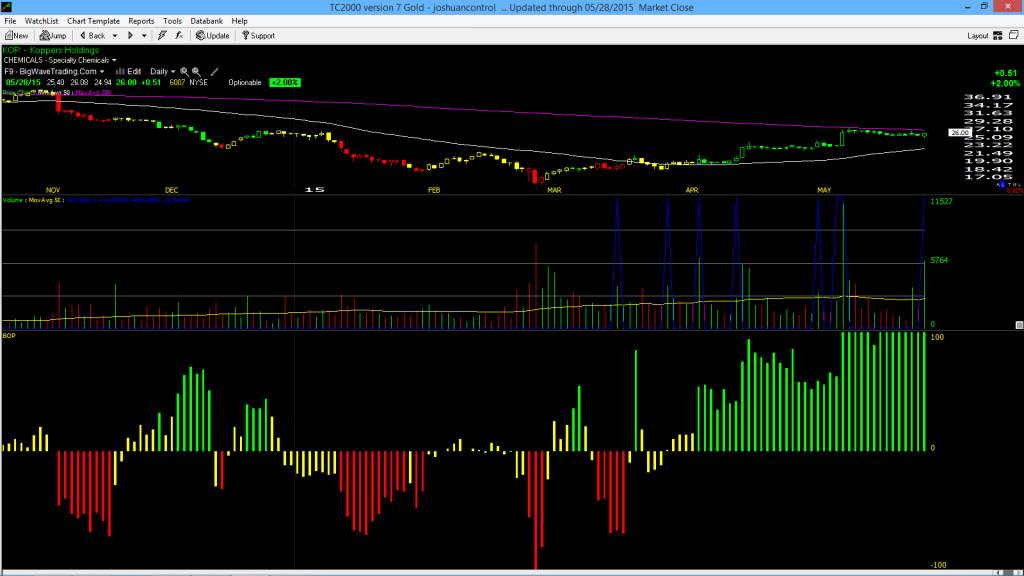This screenshot has width=1024, height=576.
Task: Open the Chart Template menu
Action: point(93,21)
